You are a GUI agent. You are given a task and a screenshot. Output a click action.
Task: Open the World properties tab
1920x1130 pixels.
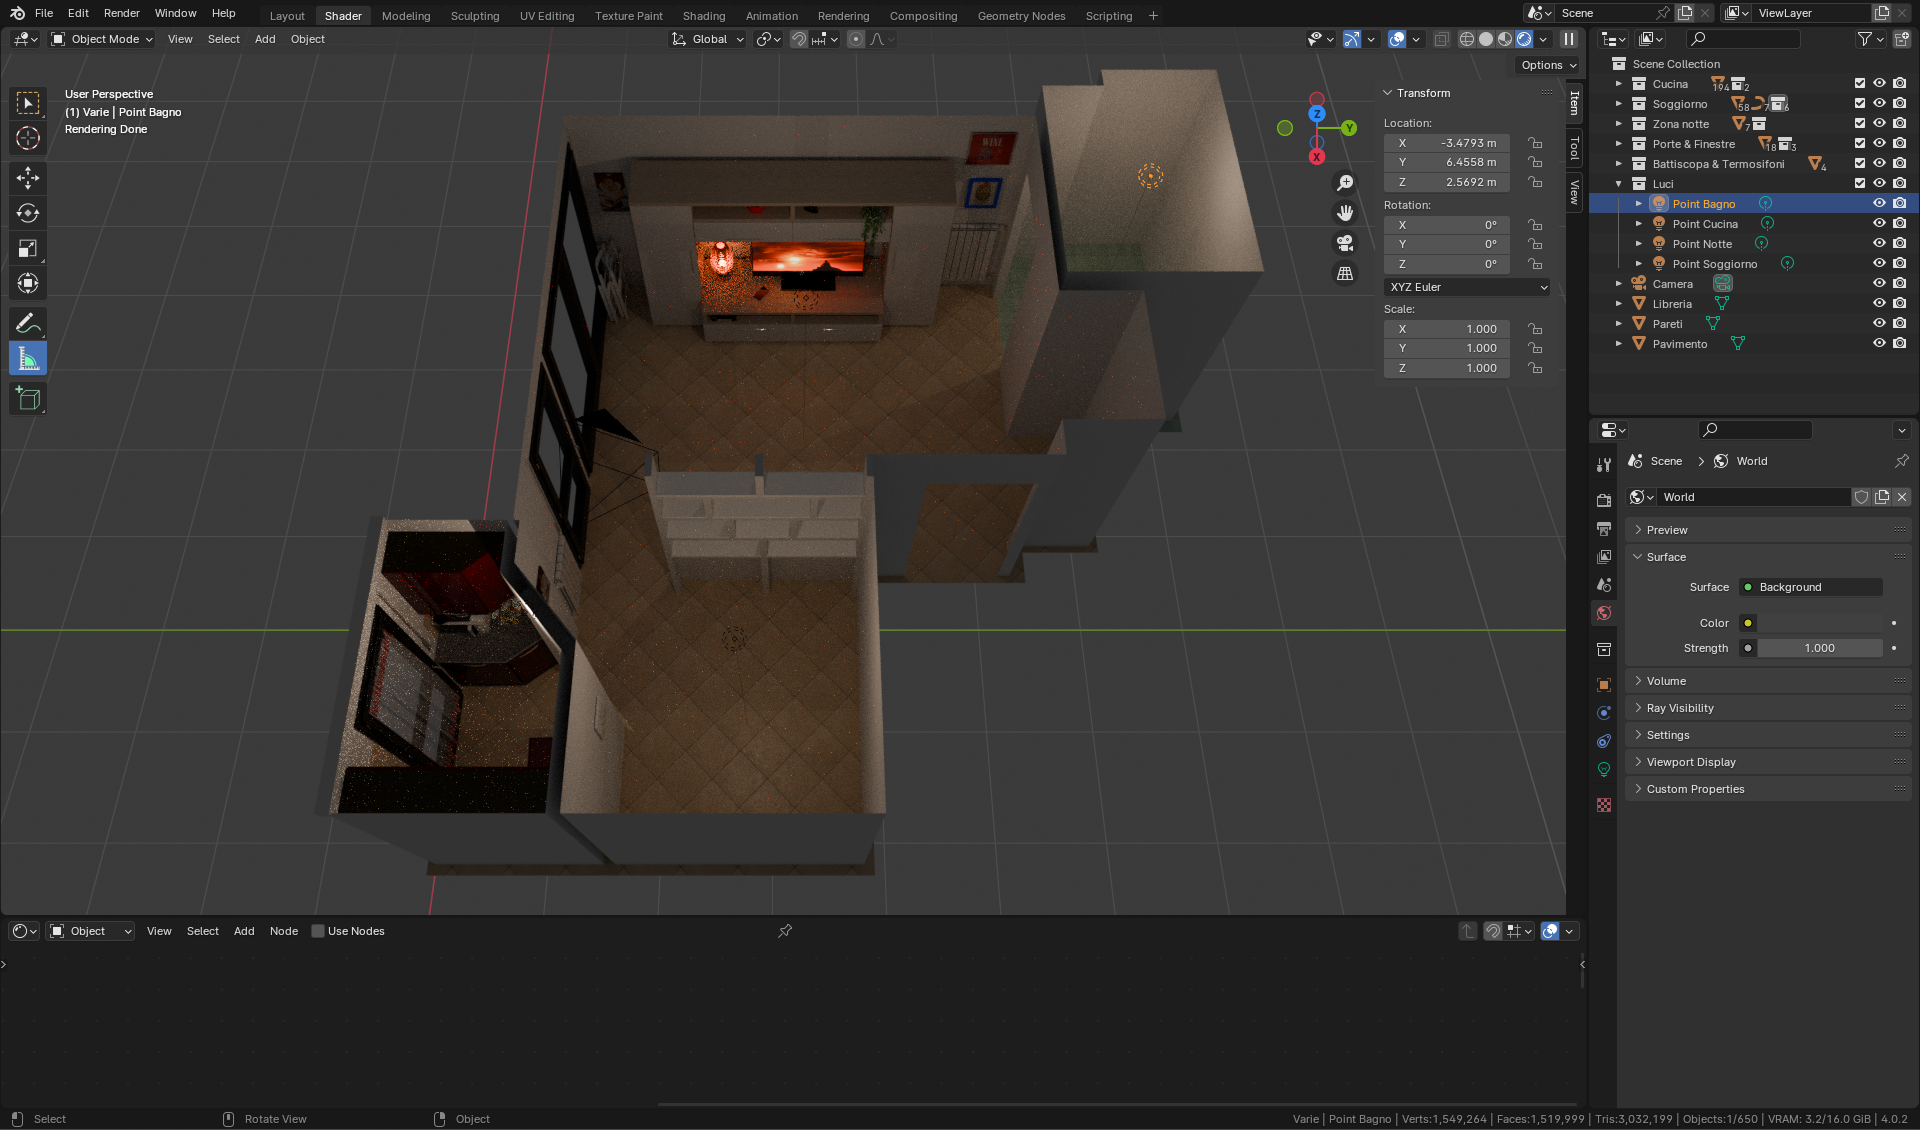pyautogui.click(x=1604, y=613)
